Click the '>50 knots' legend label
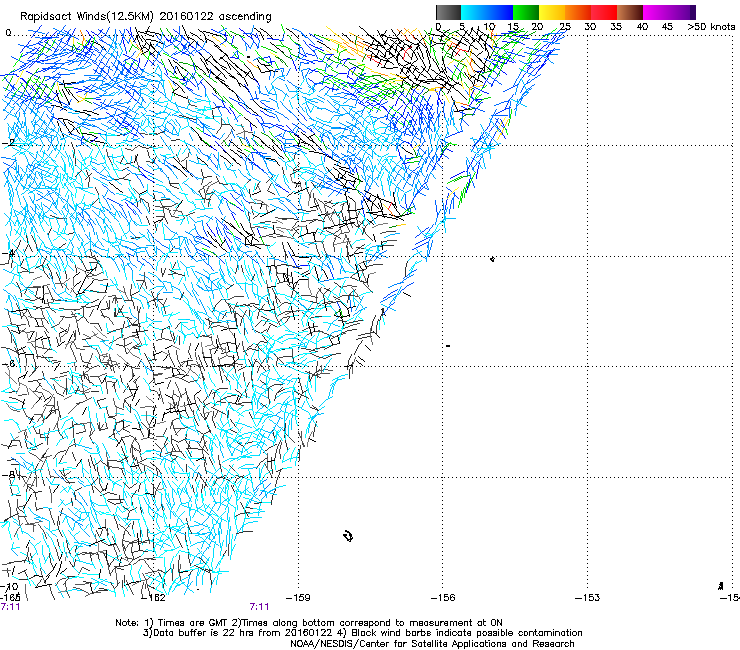 712,27
